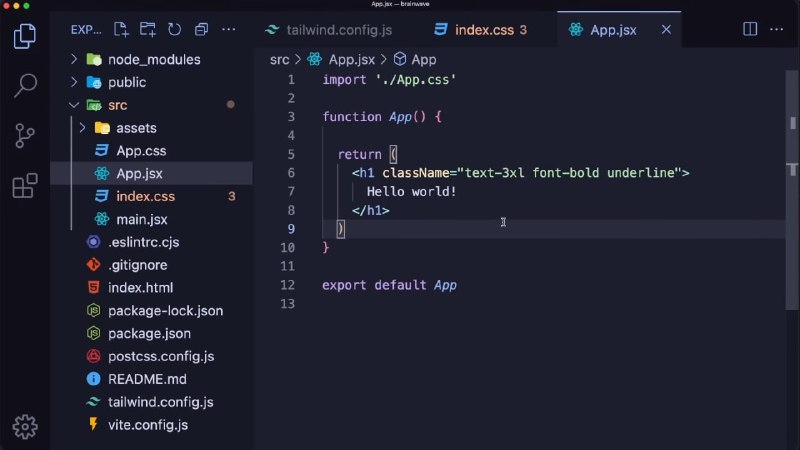Switch to index.css tab
Viewport: 800px width, 450px height.
481,30
